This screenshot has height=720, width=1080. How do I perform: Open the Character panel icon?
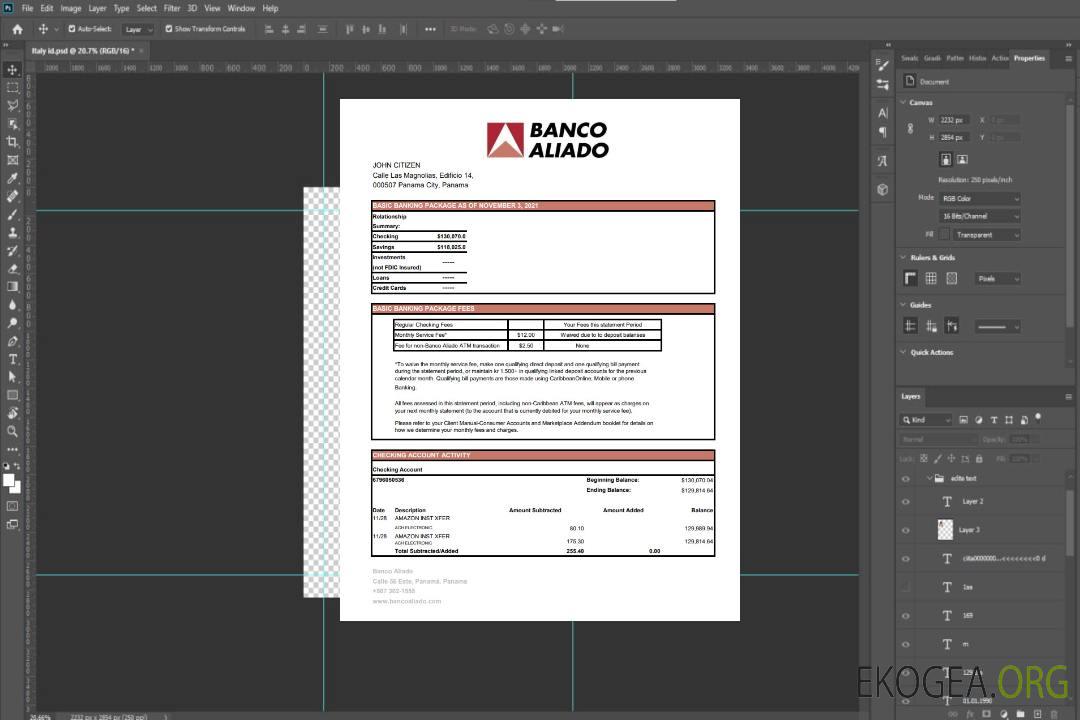click(883, 112)
